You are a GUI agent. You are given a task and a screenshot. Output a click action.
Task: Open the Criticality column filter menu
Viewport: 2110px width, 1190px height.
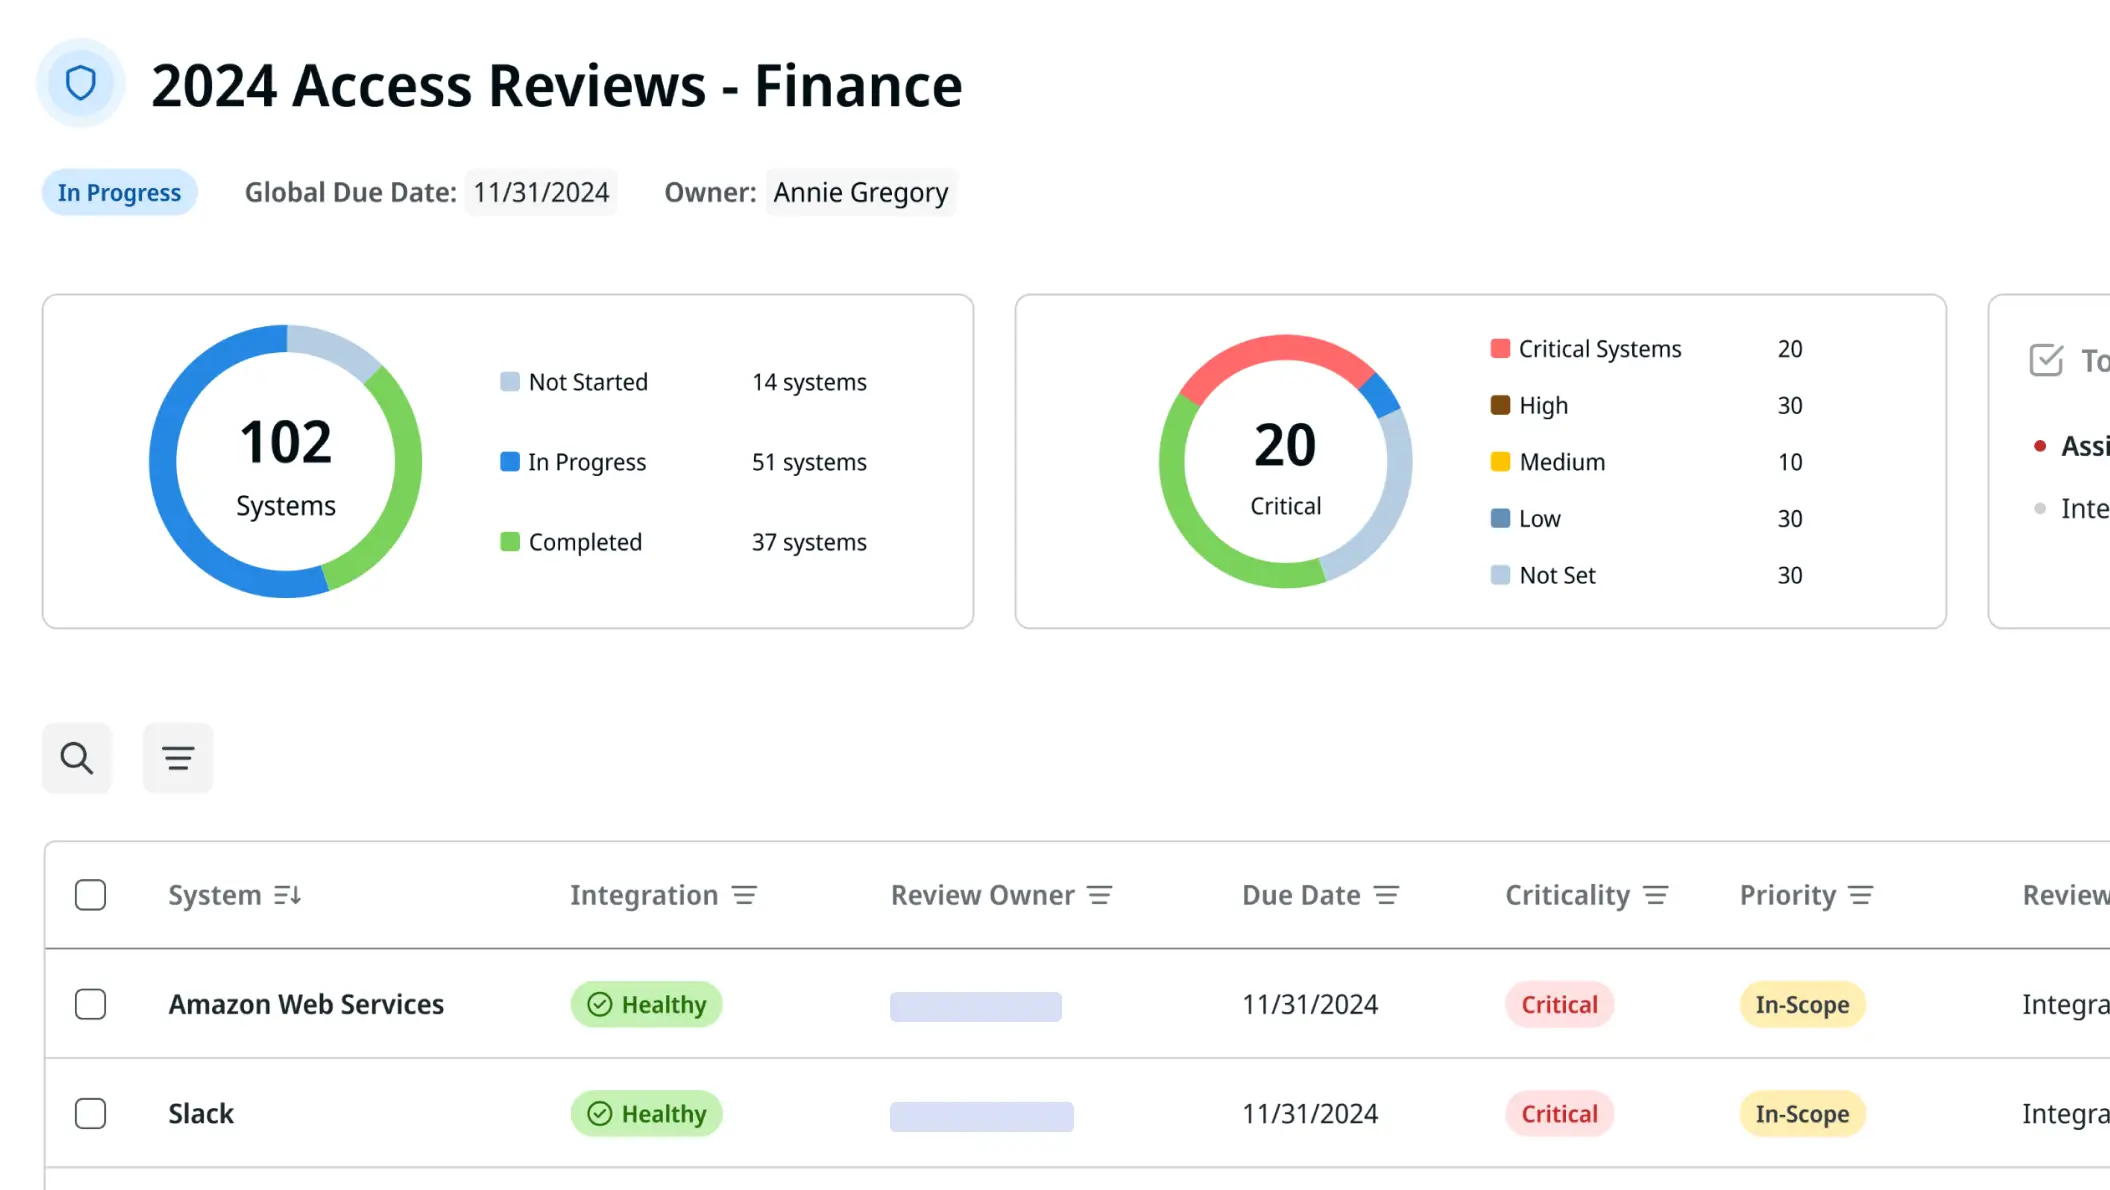click(1656, 895)
